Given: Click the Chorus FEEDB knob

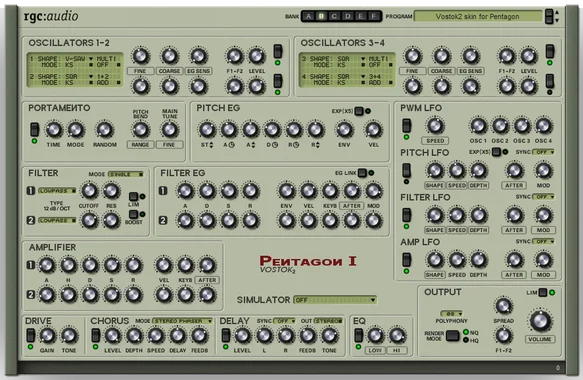Looking at the screenshot, I should coord(200,335).
